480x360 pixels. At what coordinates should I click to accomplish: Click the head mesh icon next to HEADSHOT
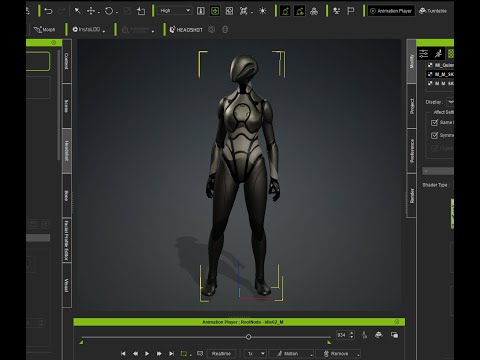(212, 30)
